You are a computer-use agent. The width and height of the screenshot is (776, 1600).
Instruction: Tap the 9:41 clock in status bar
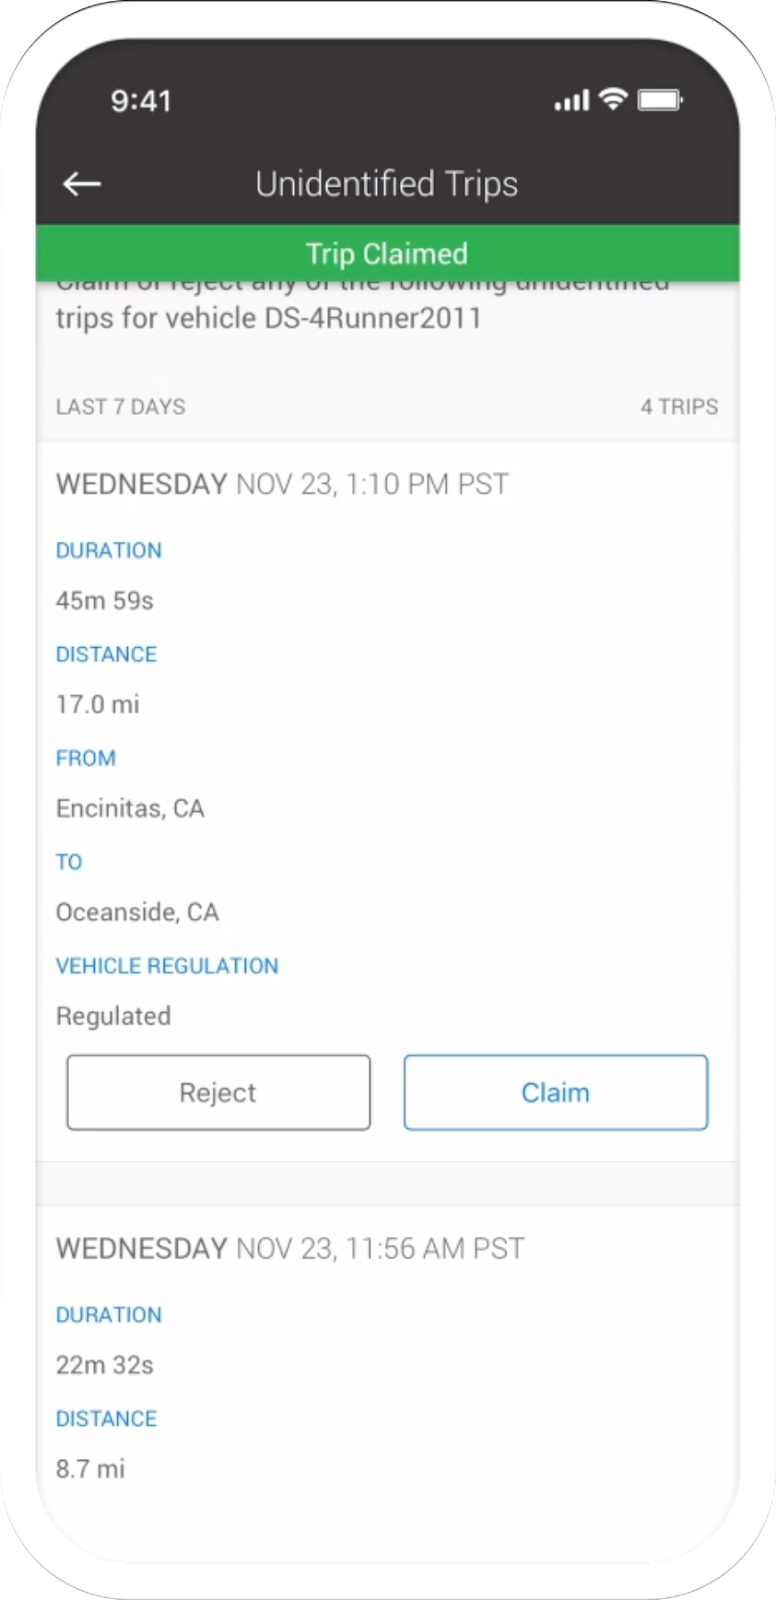[x=141, y=101]
